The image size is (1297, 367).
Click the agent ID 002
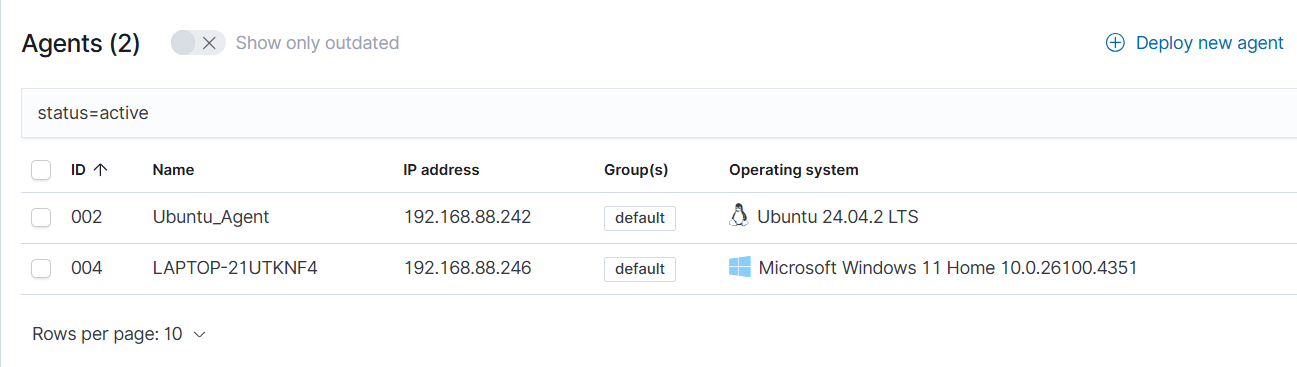87,217
